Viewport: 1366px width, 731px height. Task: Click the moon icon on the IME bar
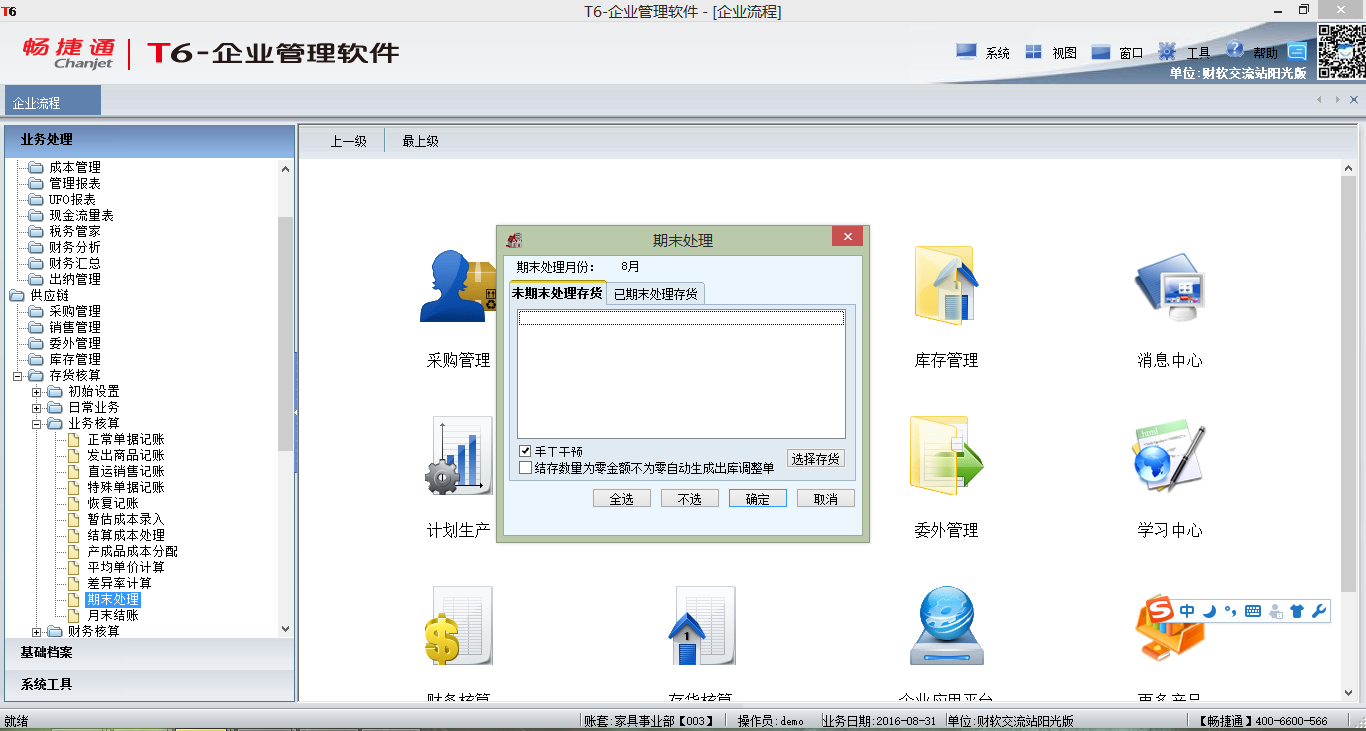[x=1209, y=611]
